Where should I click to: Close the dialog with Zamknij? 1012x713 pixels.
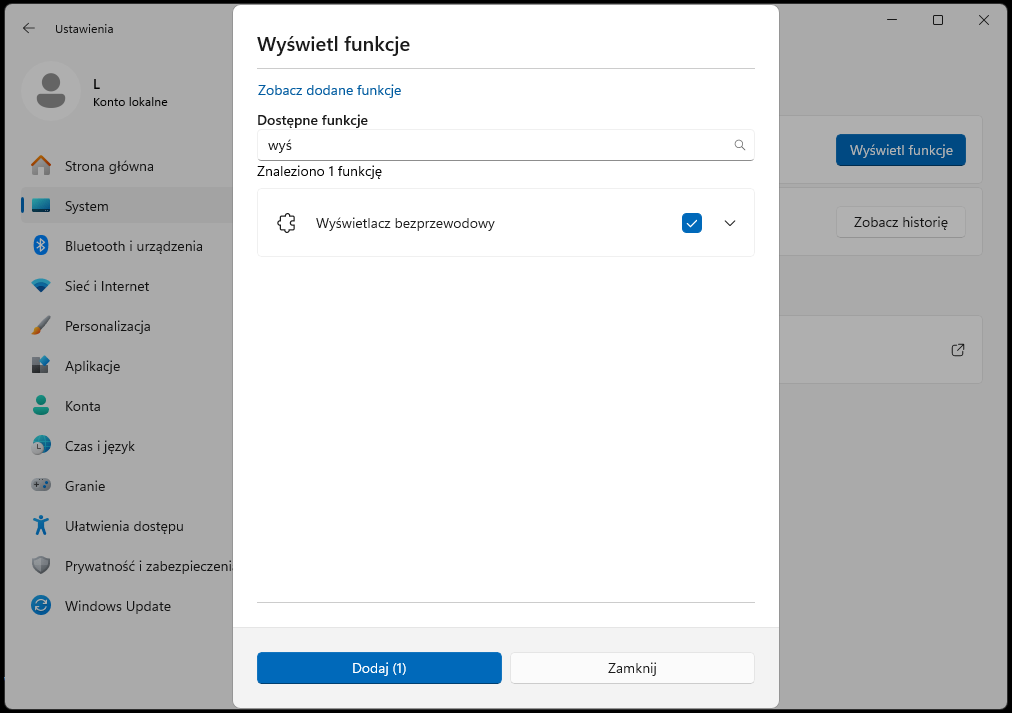pyautogui.click(x=632, y=668)
